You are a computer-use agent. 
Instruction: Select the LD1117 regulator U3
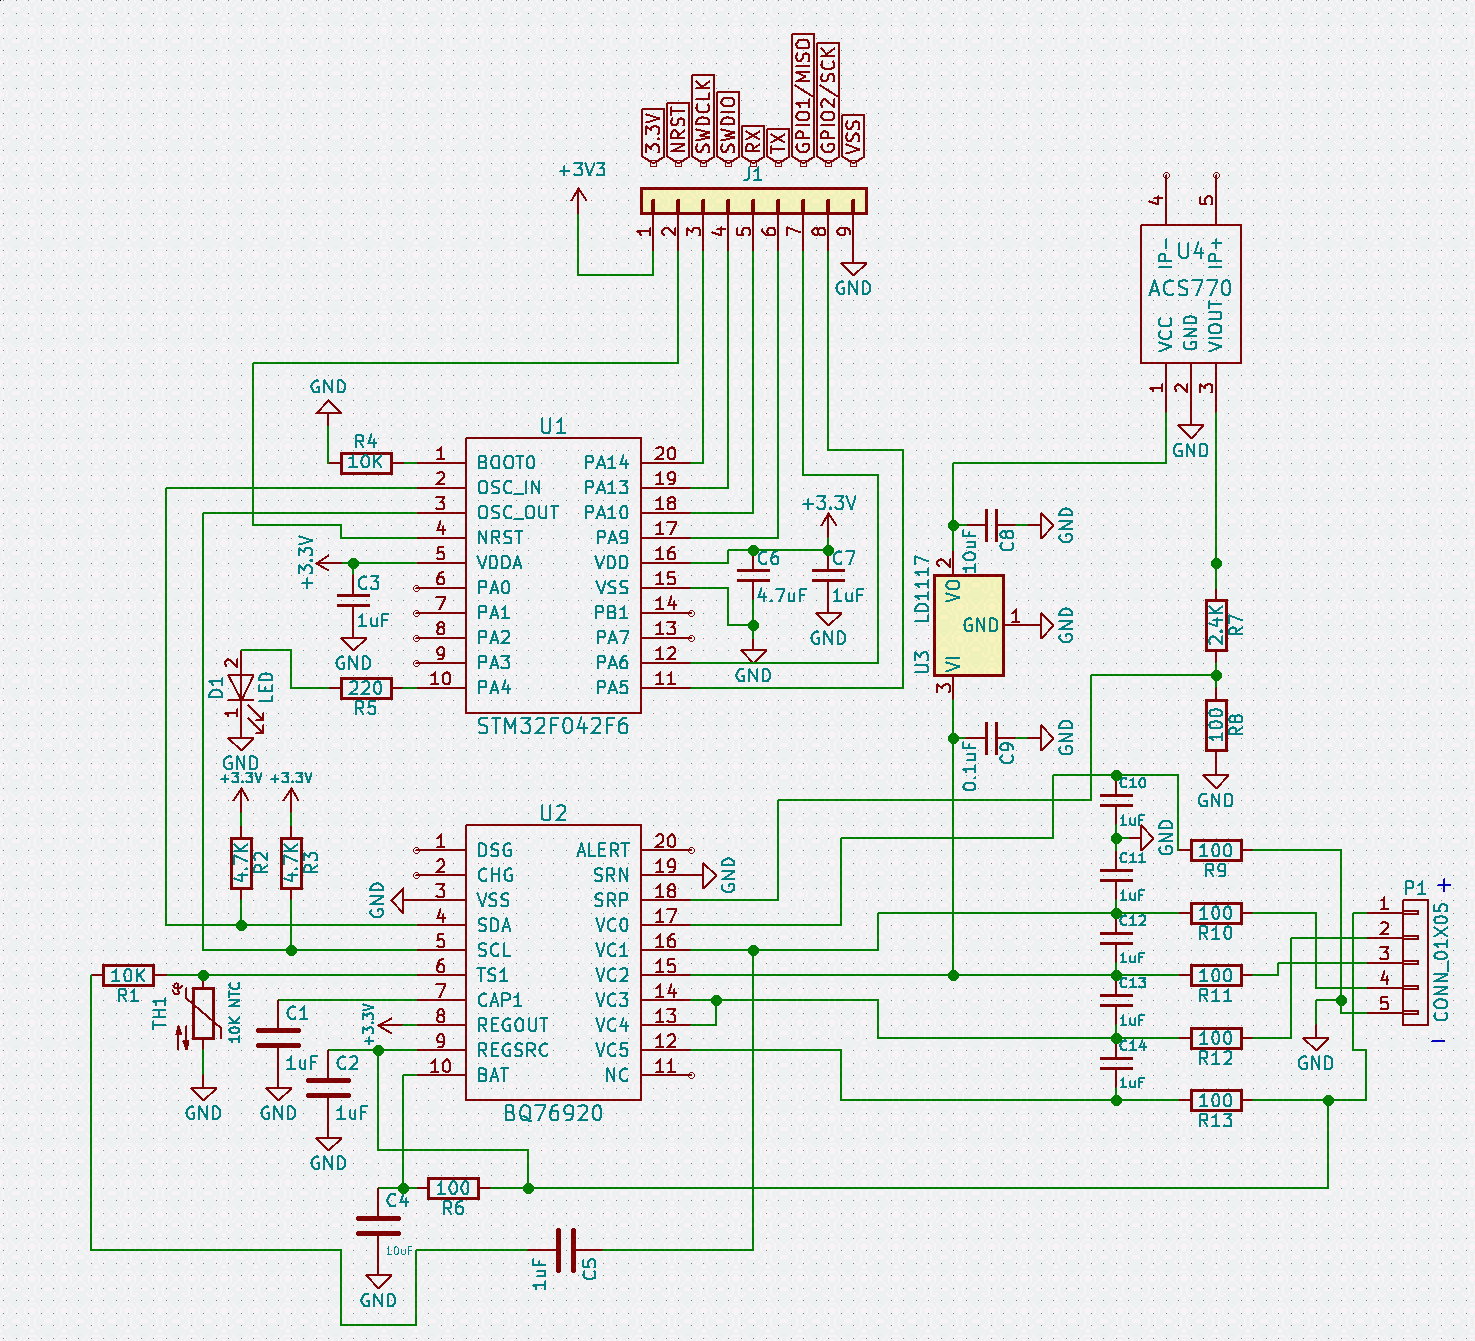(x=968, y=625)
